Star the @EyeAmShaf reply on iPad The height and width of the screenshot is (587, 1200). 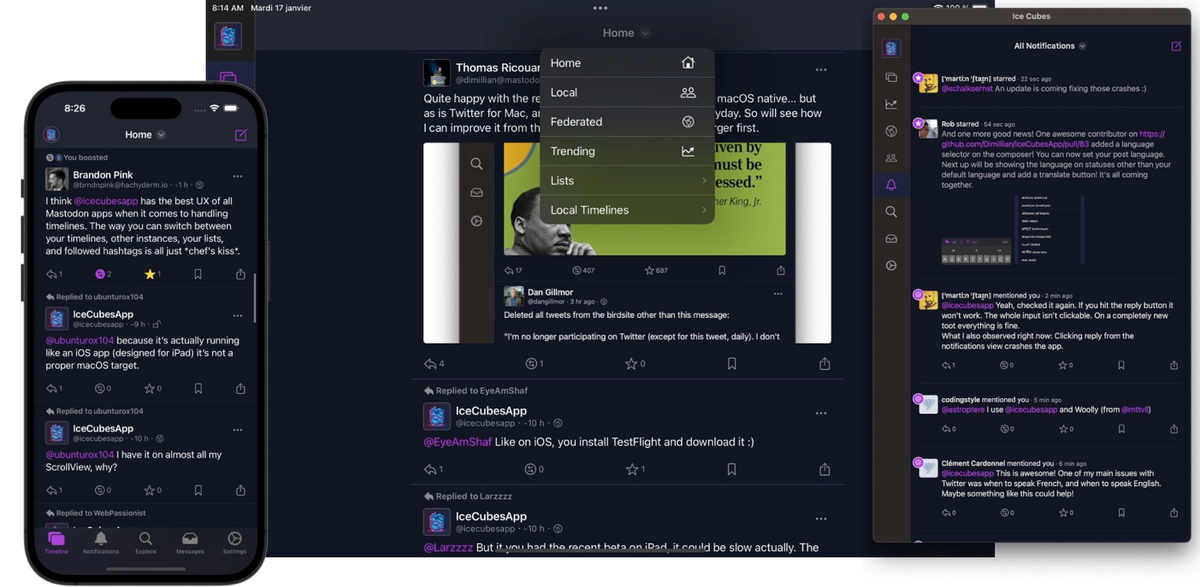click(x=635, y=469)
